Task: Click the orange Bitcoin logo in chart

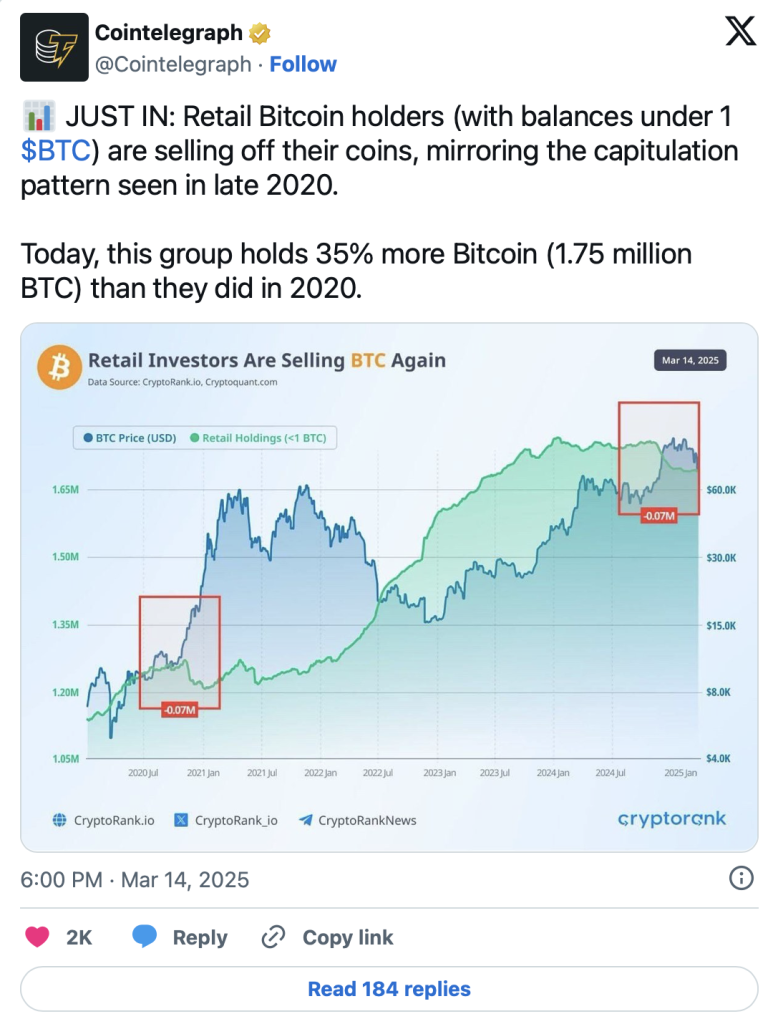Action: (x=58, y=367)
